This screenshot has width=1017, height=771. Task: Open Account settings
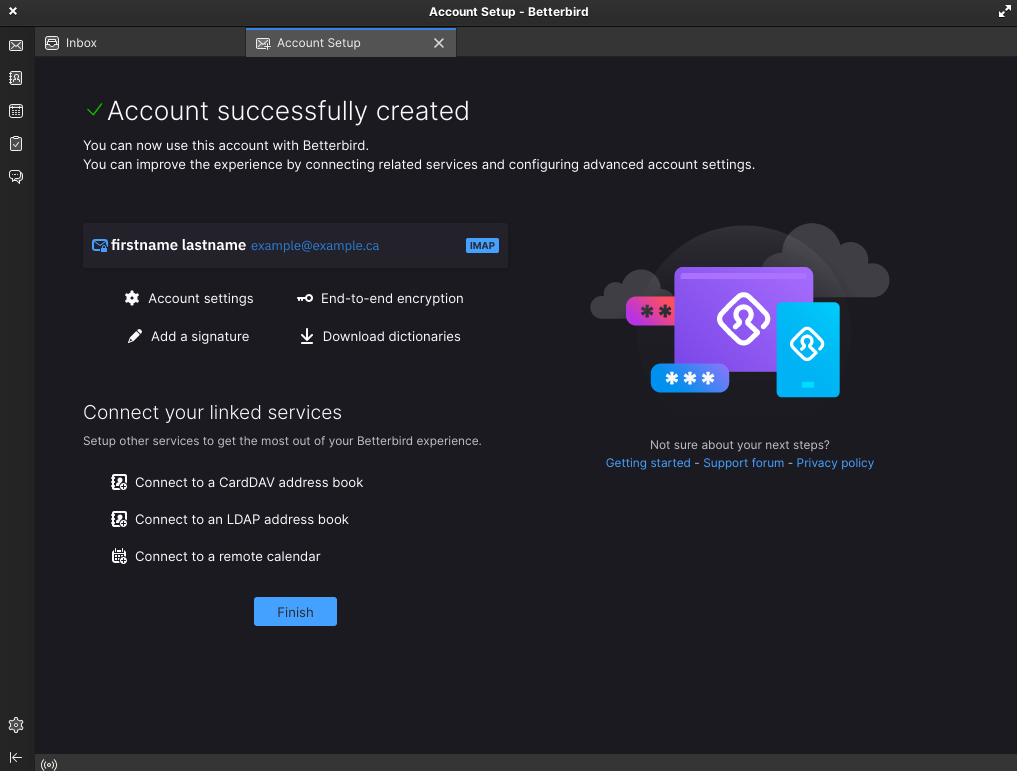point(189,298)
